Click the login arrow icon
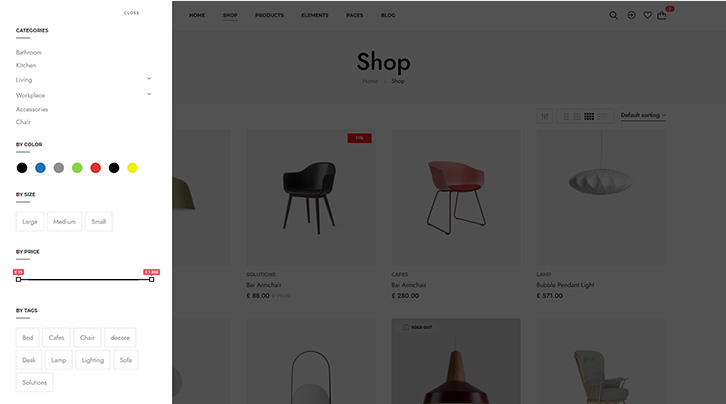 point(631,15)
